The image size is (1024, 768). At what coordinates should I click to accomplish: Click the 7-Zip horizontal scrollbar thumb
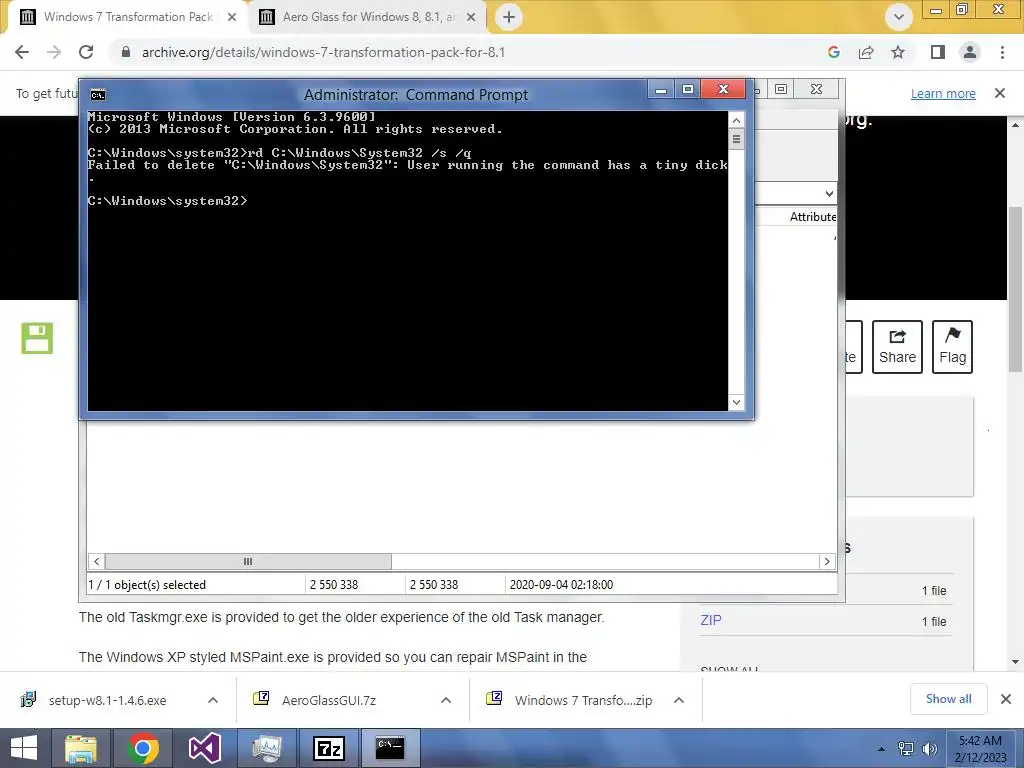(x=248, y=562)
